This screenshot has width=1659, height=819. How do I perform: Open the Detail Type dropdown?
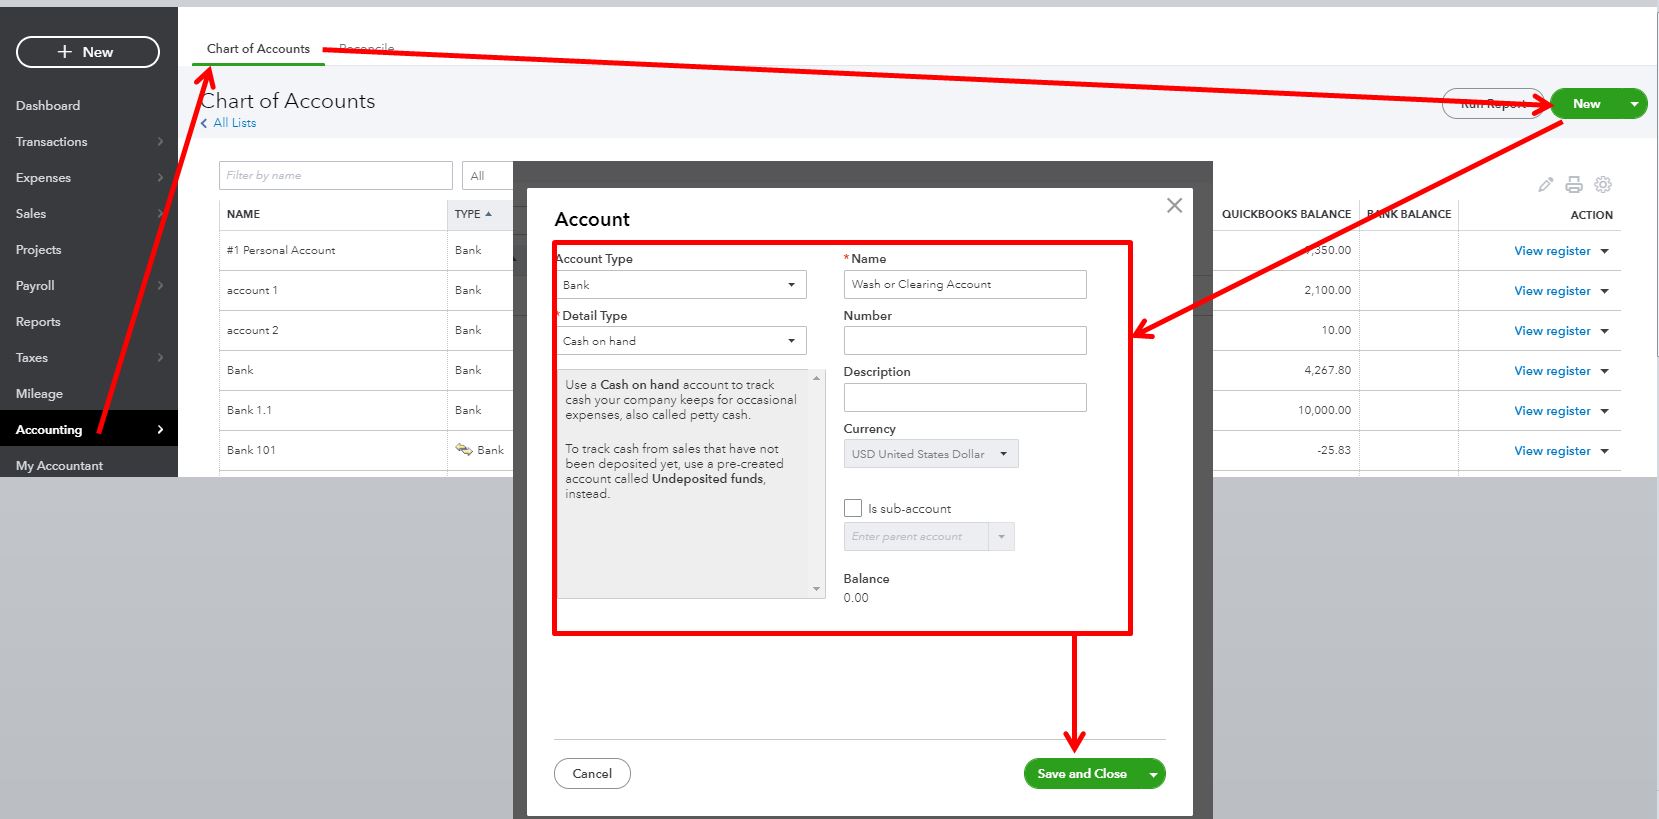681,341
